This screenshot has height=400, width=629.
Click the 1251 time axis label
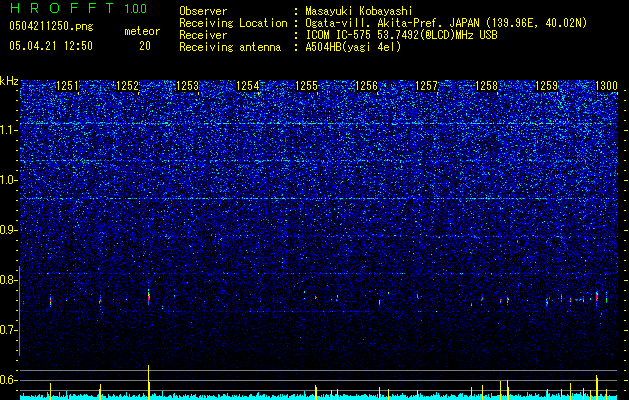[68, 86]
